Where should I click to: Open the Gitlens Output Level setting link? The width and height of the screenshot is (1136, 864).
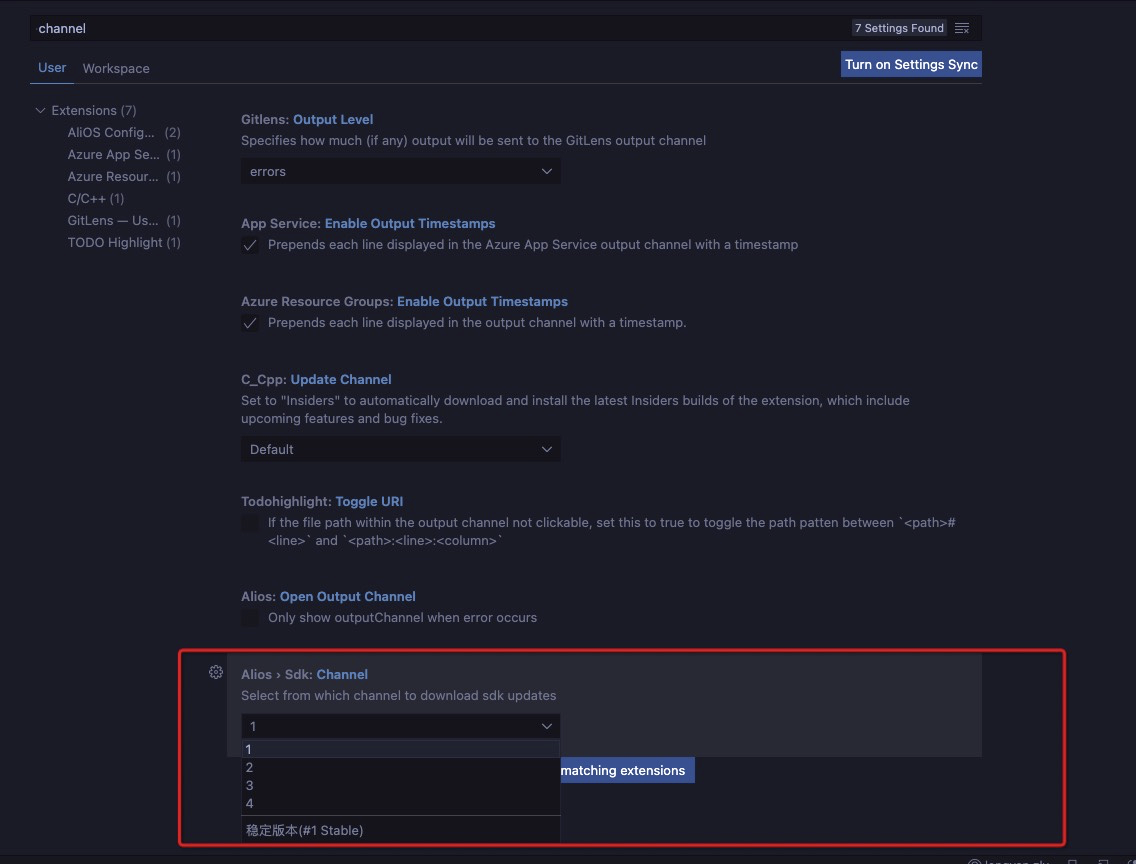click(x=333, y=118)
